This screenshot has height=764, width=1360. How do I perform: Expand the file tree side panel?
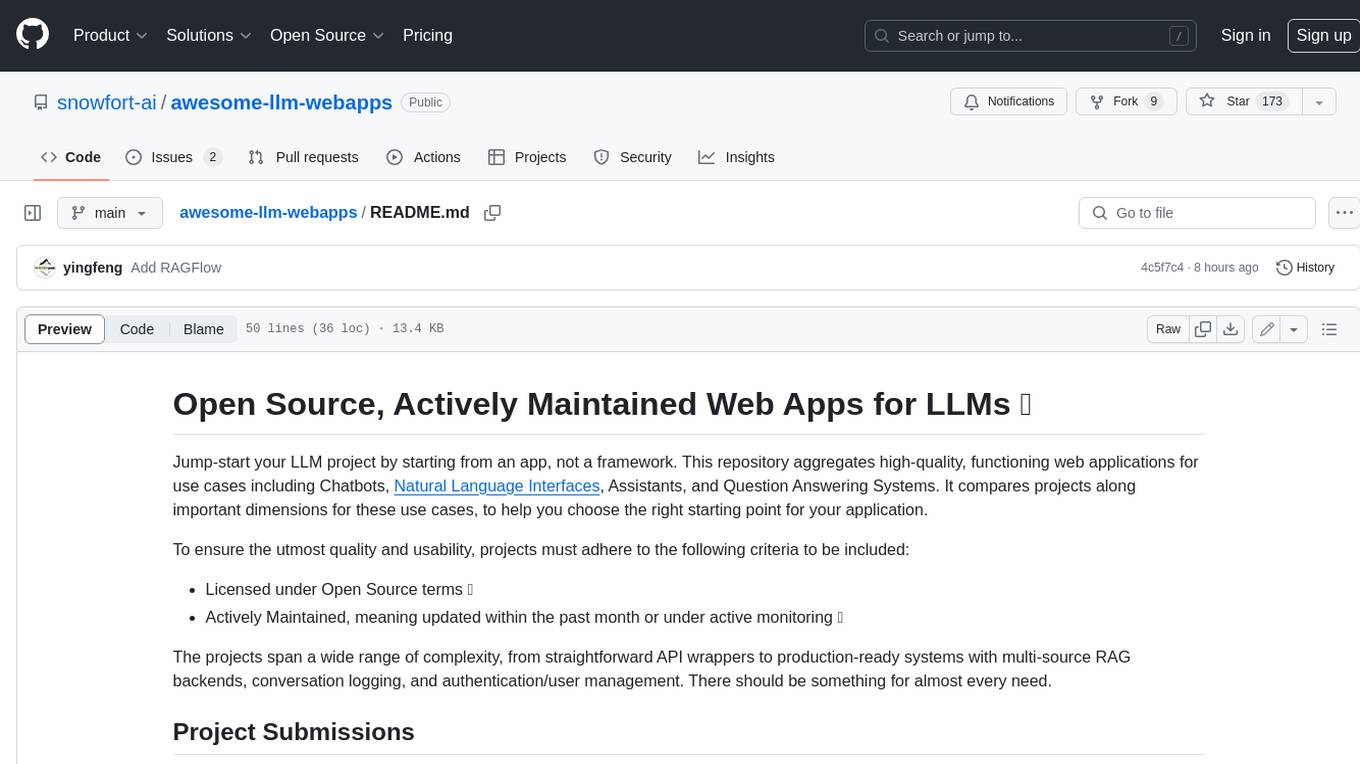pos(33,213)
